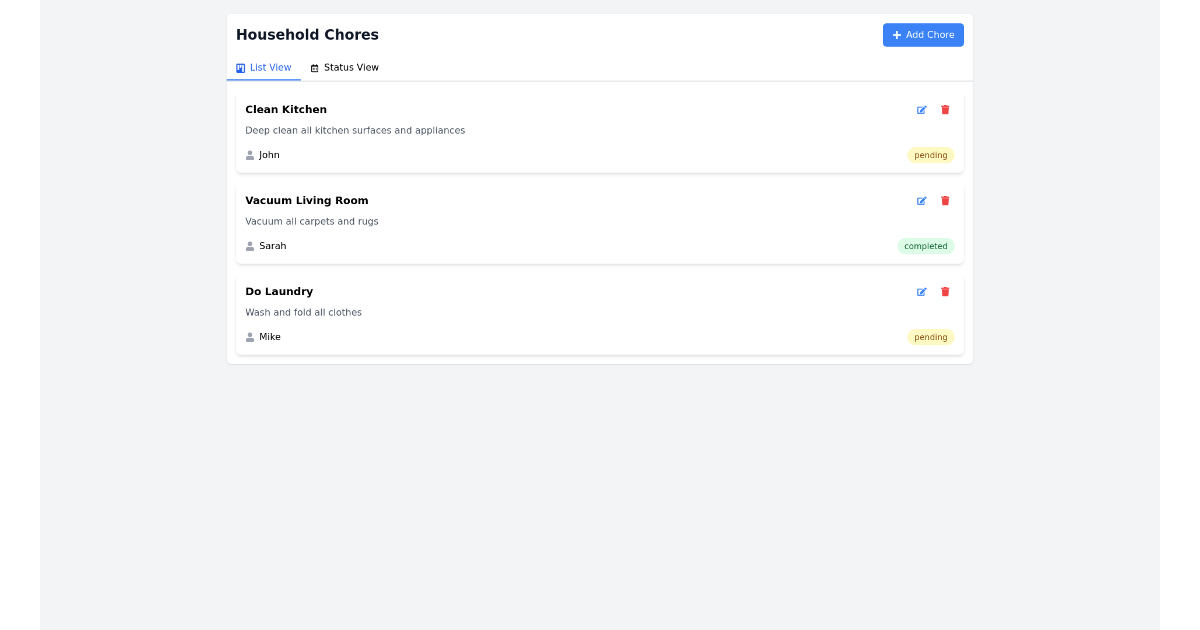Edit the Vacuum Living Room chore

[x=921, y=201]
